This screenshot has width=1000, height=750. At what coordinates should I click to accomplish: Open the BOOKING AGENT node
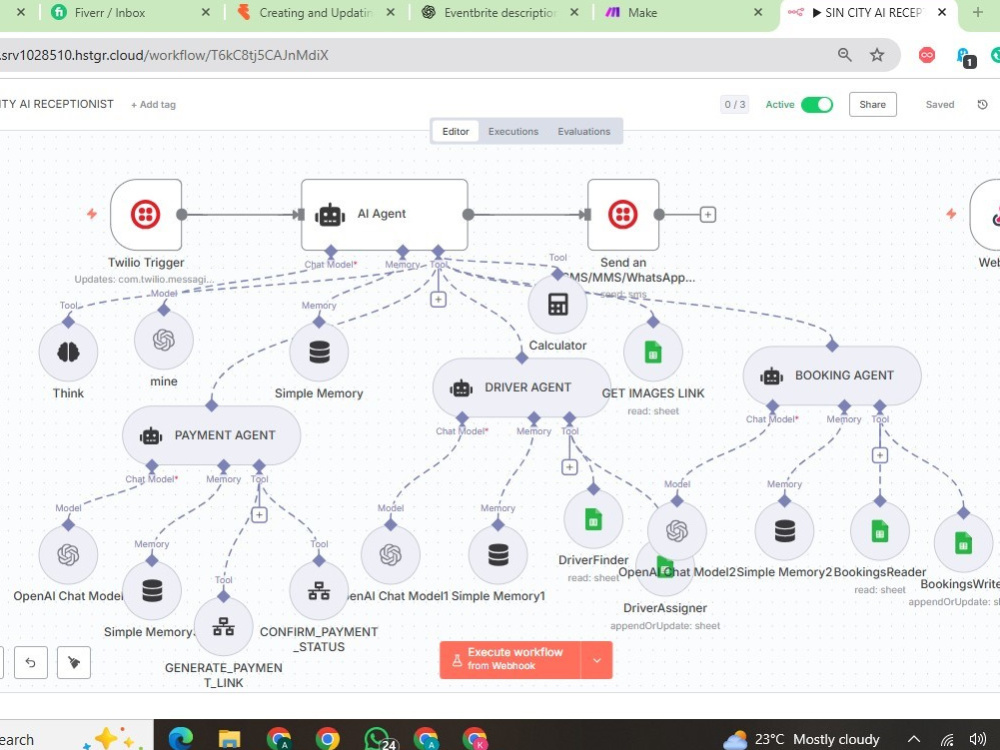tap(832, 376)
